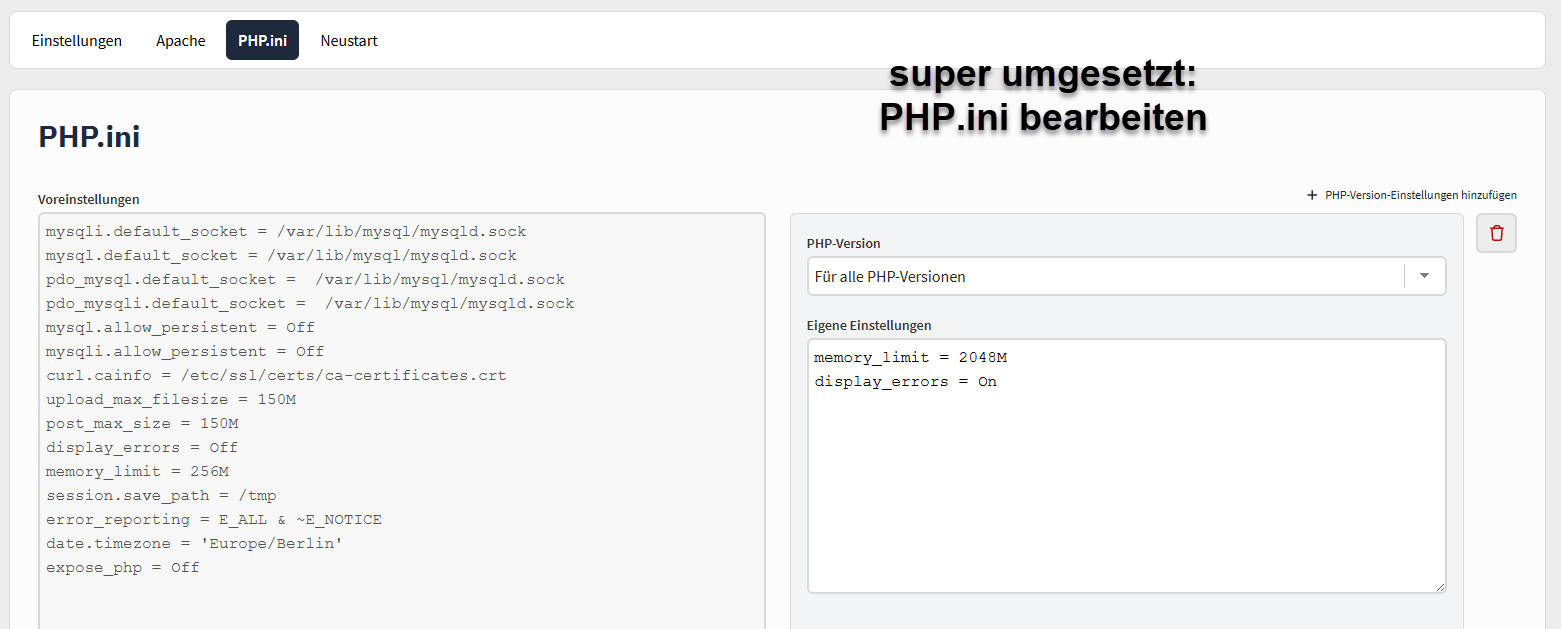Click line error_reporting = E_ALL & ~E_NOTICE
1561x629 pixels.
(214, 519)
